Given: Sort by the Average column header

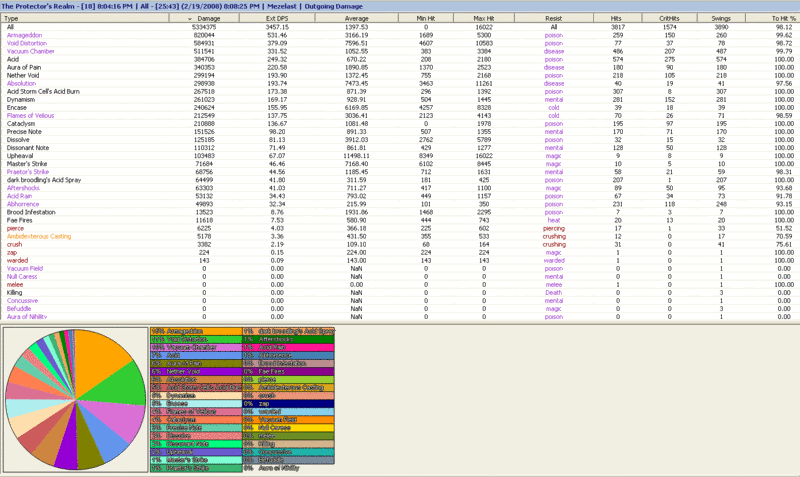Looking at the screenshot, I should [356, 18].
